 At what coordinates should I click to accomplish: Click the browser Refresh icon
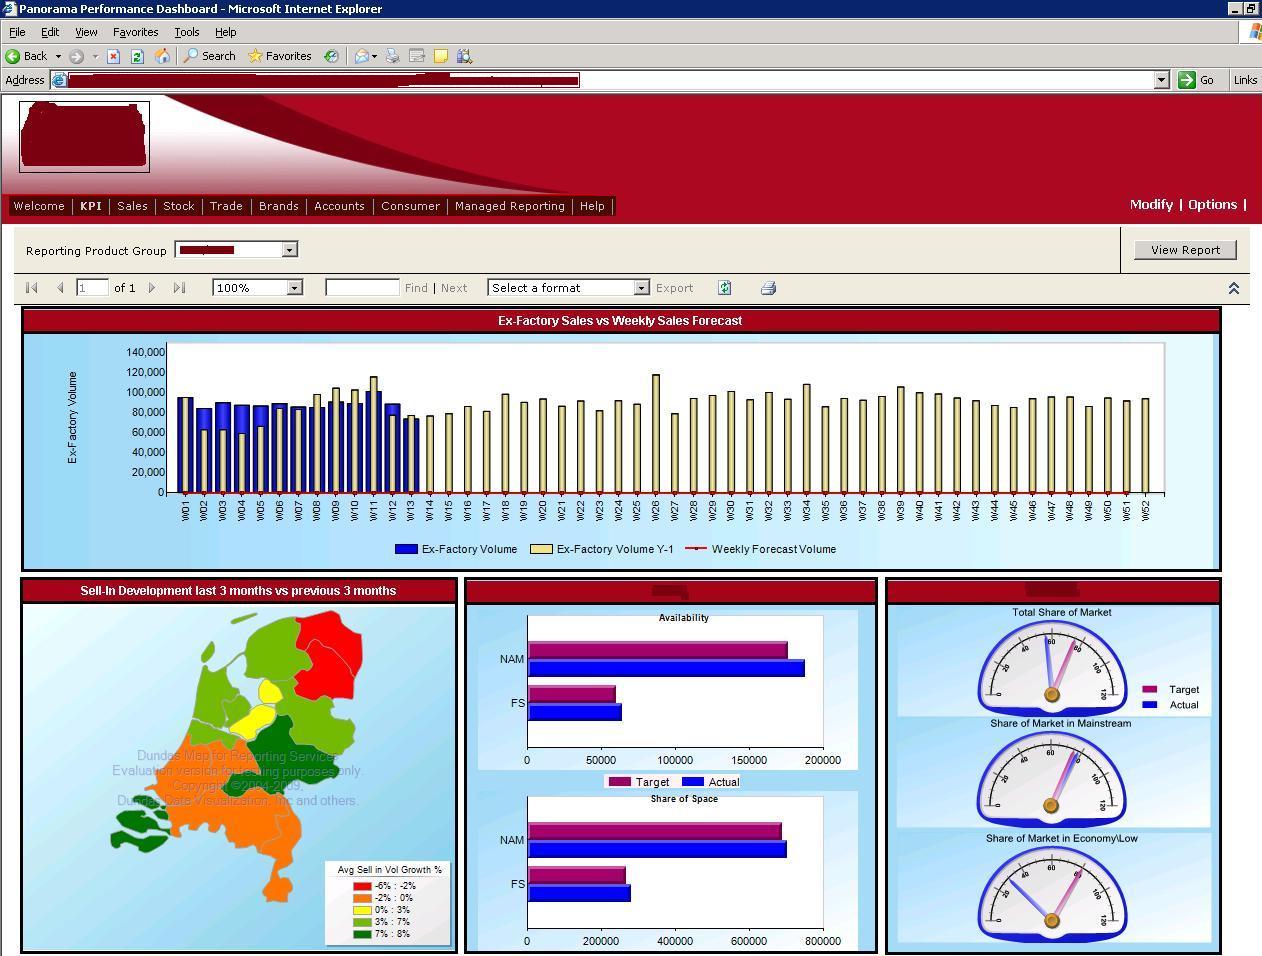click(x=137, y=56)
